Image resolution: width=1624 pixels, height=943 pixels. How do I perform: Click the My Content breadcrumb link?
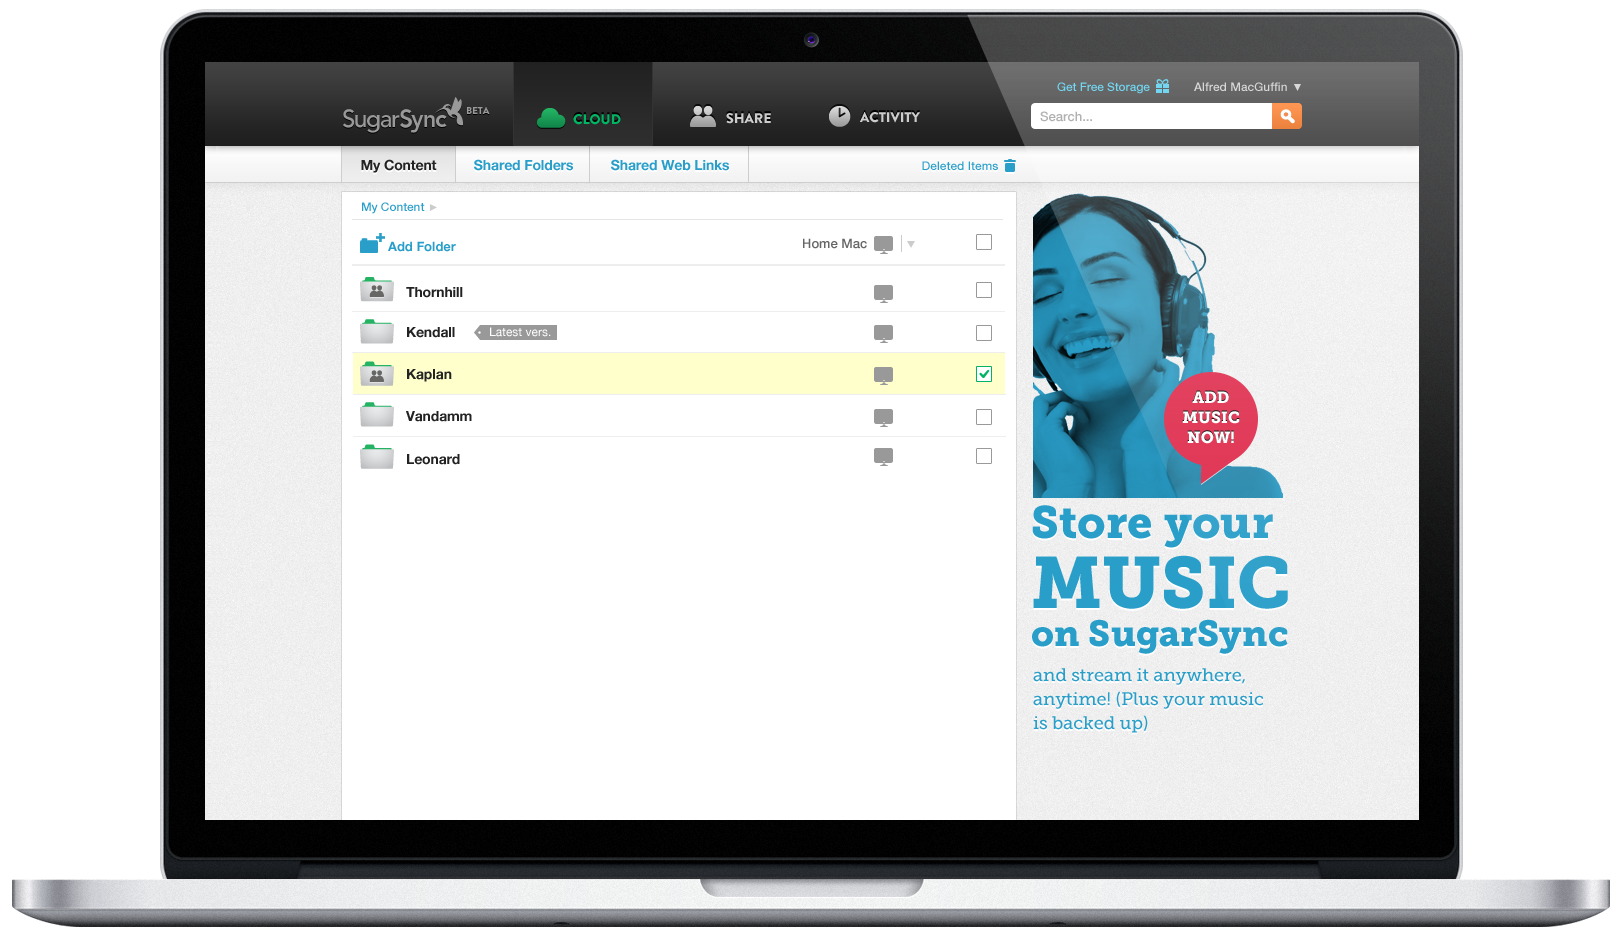click(392, 207)
